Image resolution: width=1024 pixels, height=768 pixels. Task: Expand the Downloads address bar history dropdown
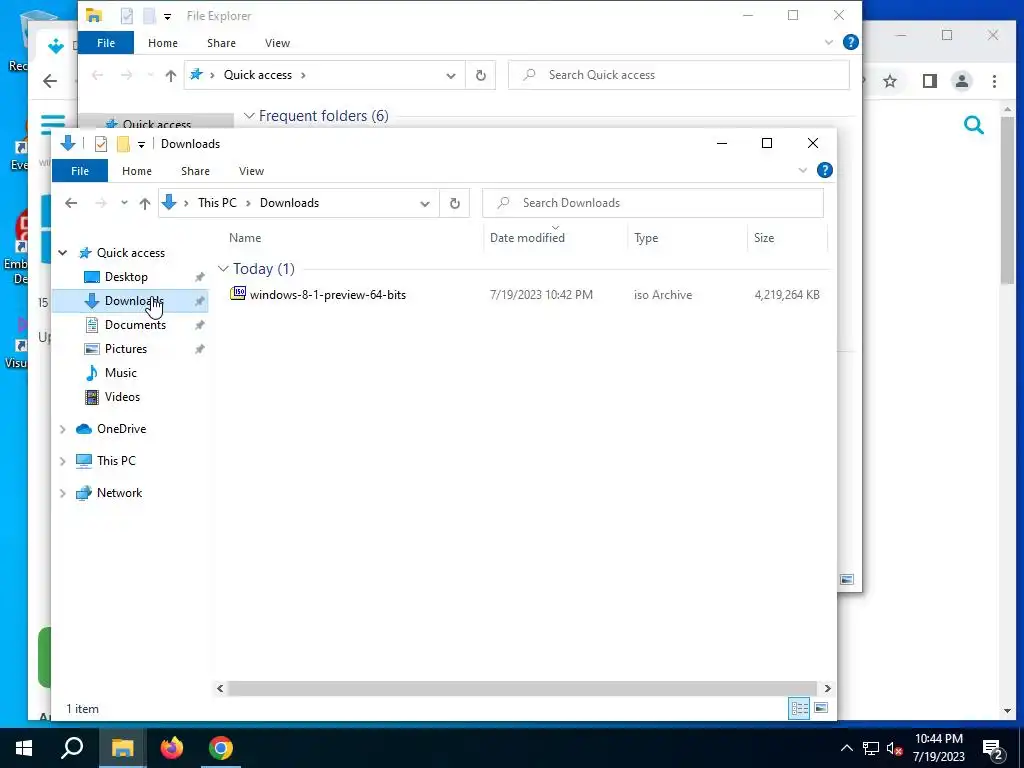click(x=424, y=203)
